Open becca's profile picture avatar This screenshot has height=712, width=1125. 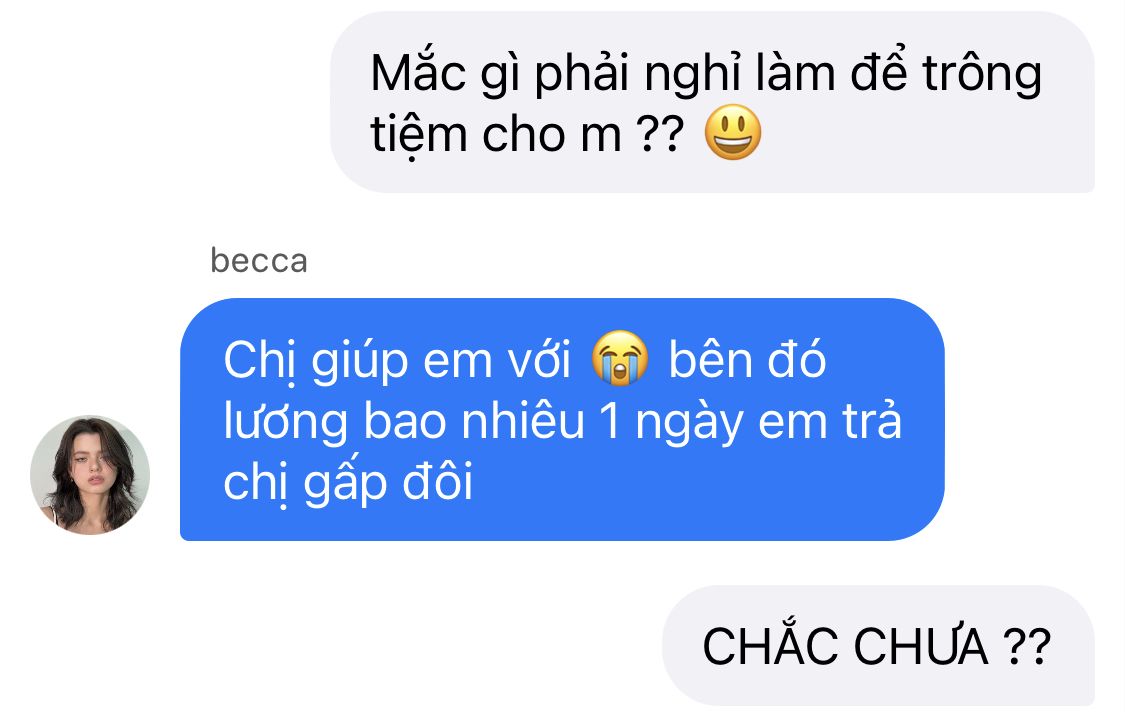pos(90,475)
